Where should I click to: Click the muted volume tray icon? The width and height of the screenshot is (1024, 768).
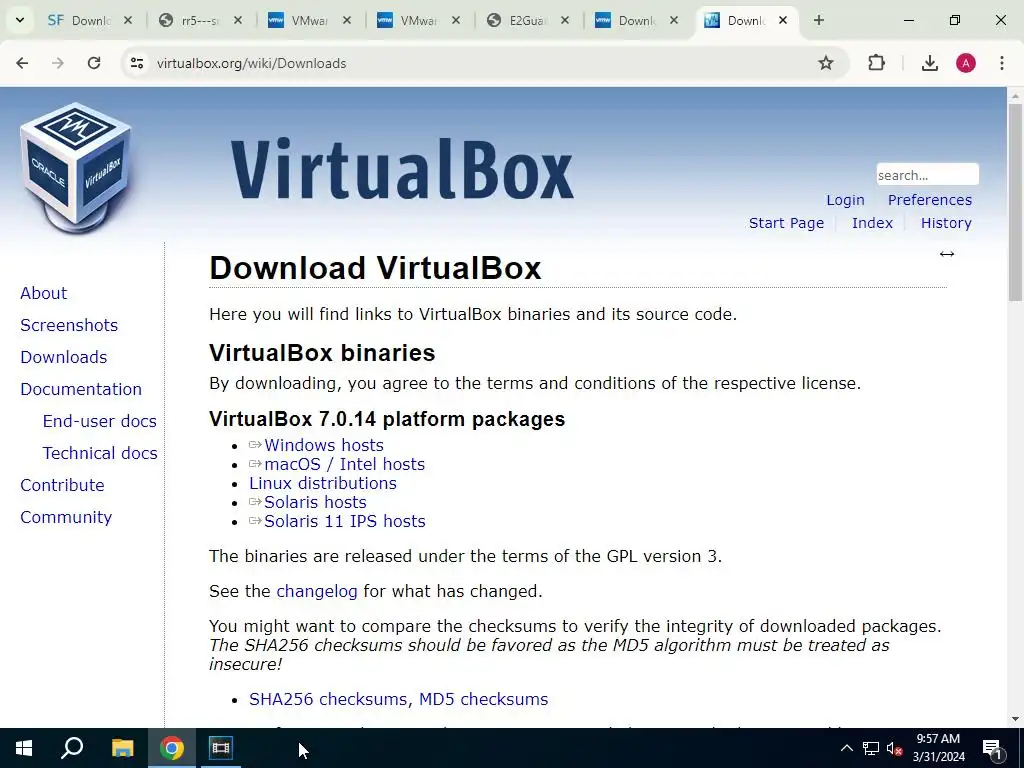click(x=895, y=748)
